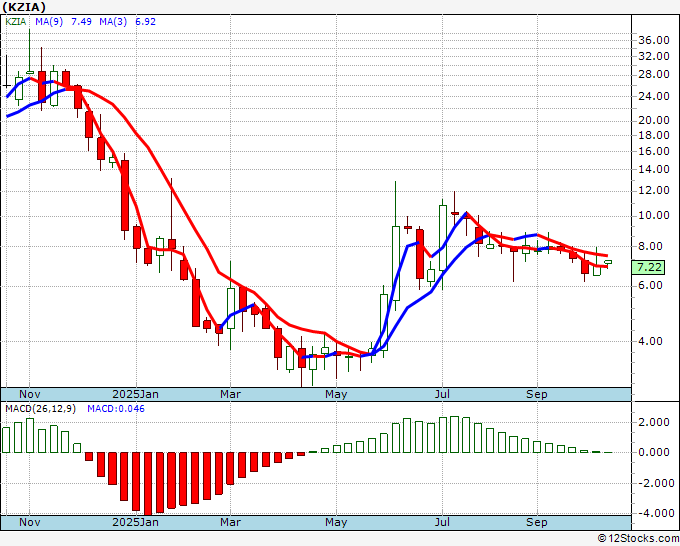Click the 2025Jan label on price chart axis
680x546 pixels.
coord(136,394)
